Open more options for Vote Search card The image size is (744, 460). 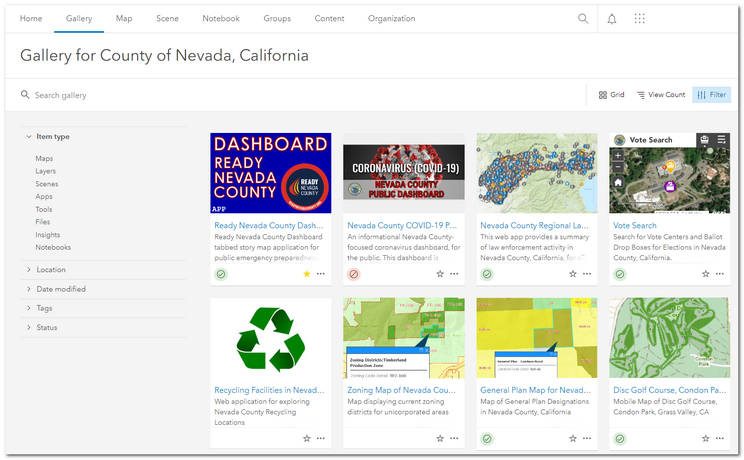click(721, 273)
